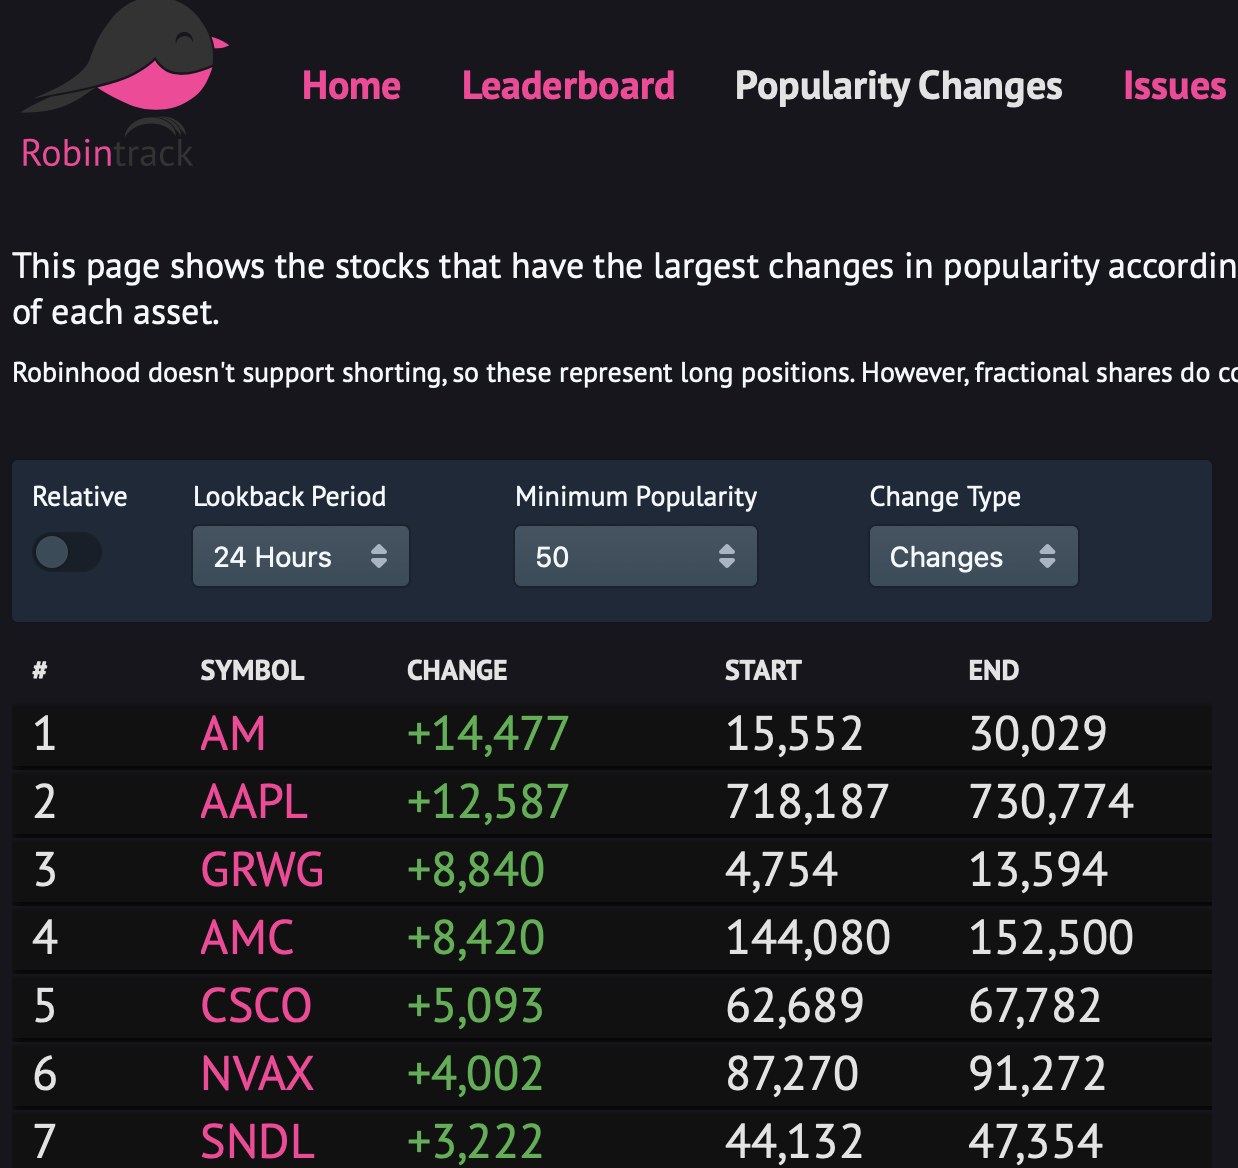Screen dimensions: 1238x1168
Task: Click the 87,270 start value
Action: [792, 1074]
